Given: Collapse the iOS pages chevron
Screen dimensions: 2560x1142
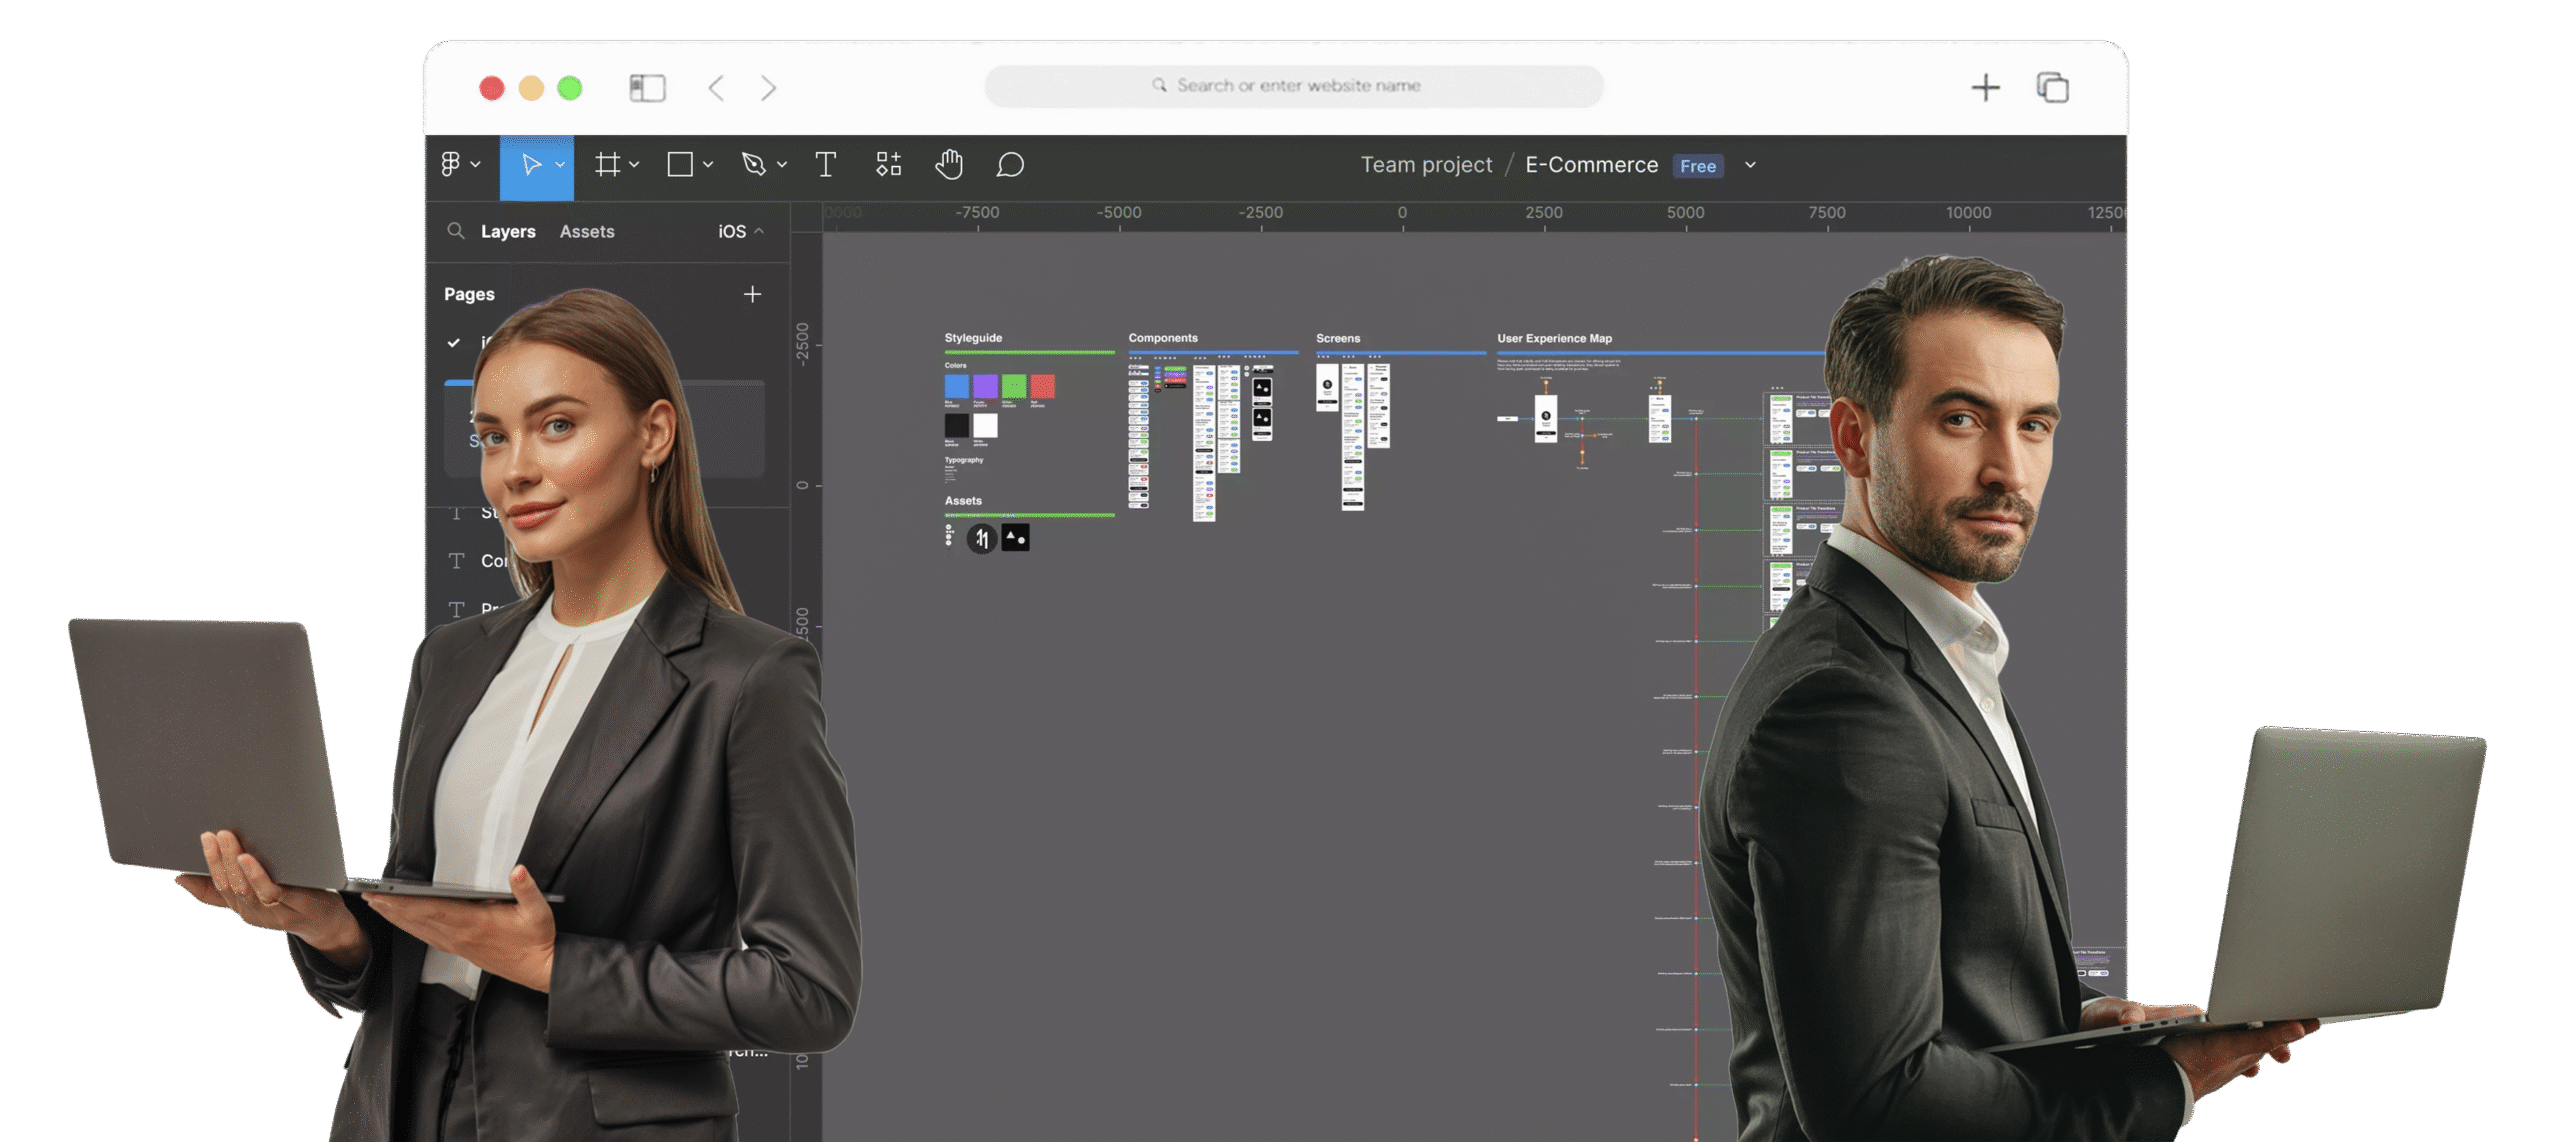Looking at the screenshot, I should pos(760,231).
